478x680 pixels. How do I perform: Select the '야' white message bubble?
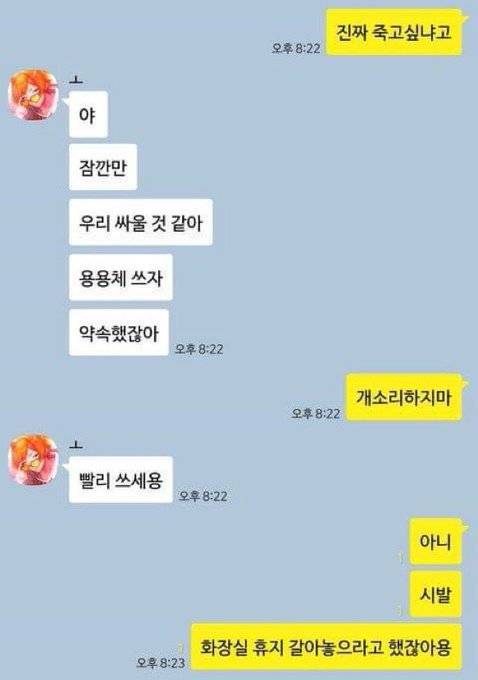point(88,115)
